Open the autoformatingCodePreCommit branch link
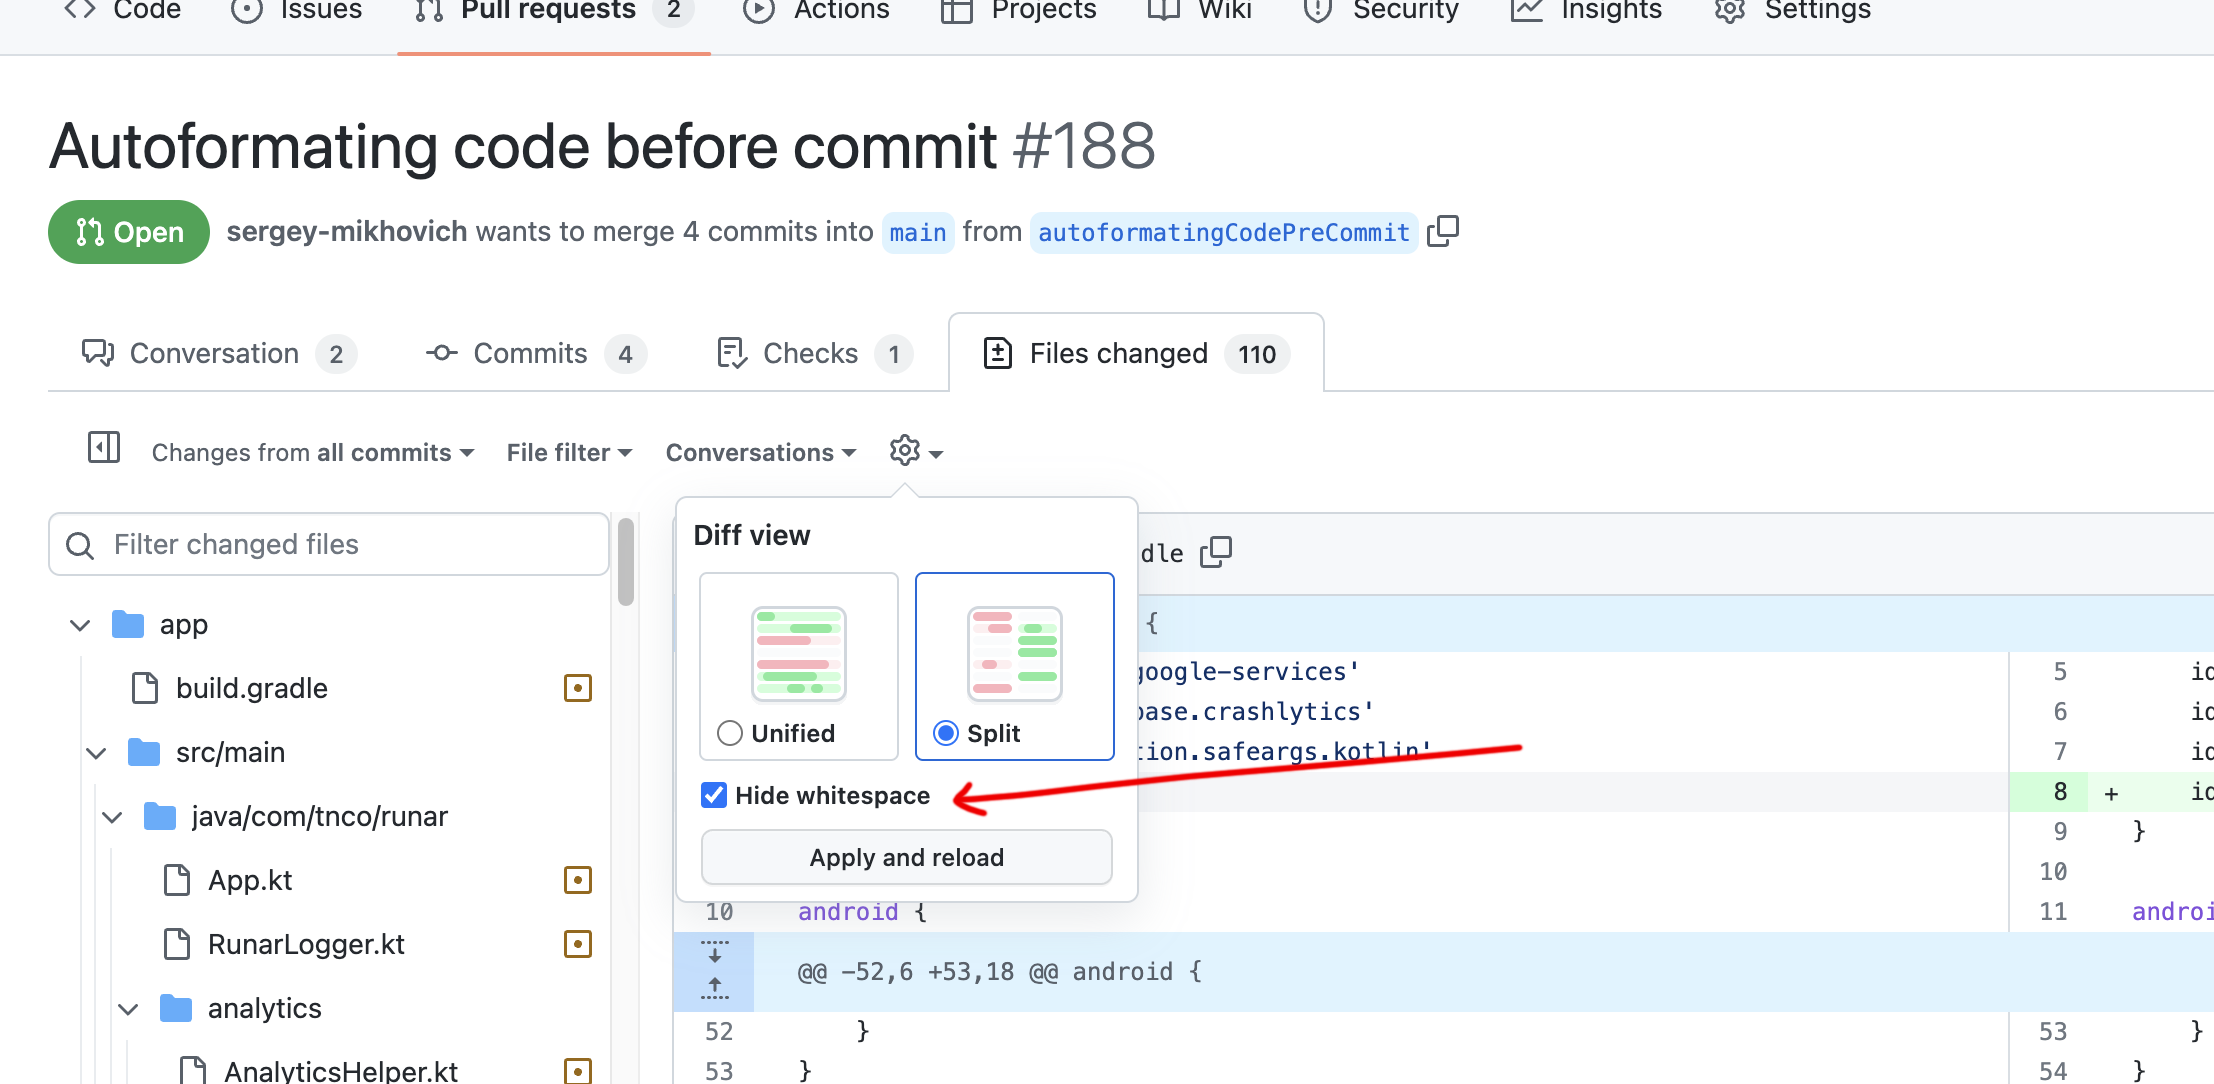The width and height of the screenshot is (2214, 1084). 1223,233
